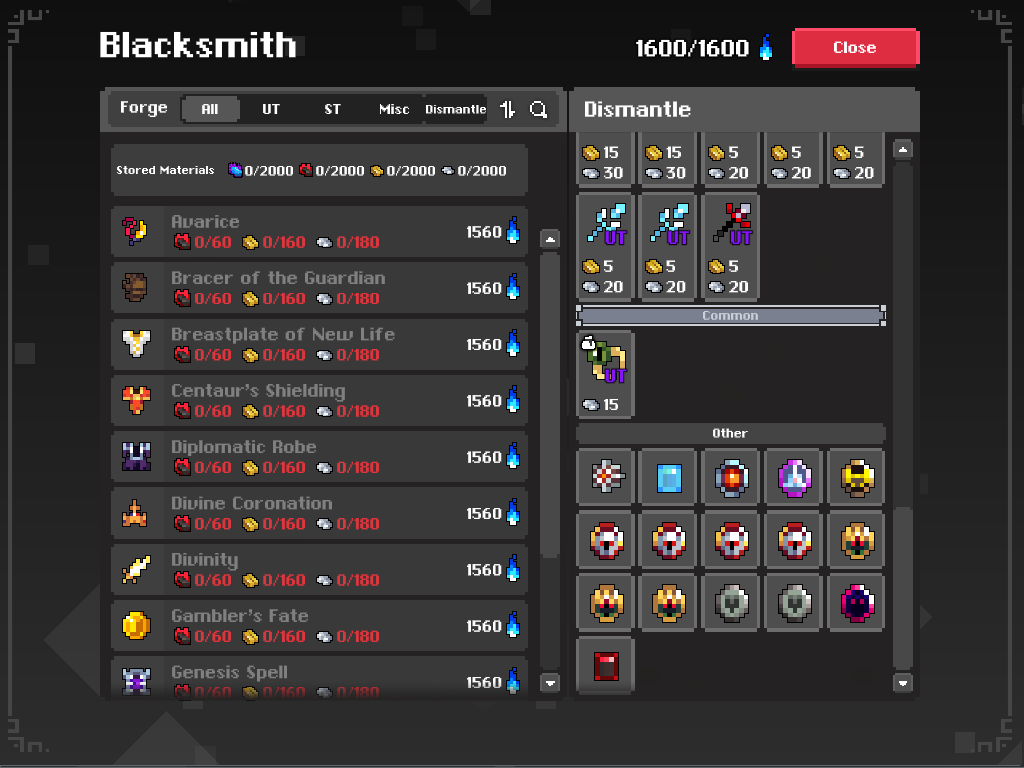Select the green UT quiver under Common
The image size is (1024, 768).
(x=605, y=360)
